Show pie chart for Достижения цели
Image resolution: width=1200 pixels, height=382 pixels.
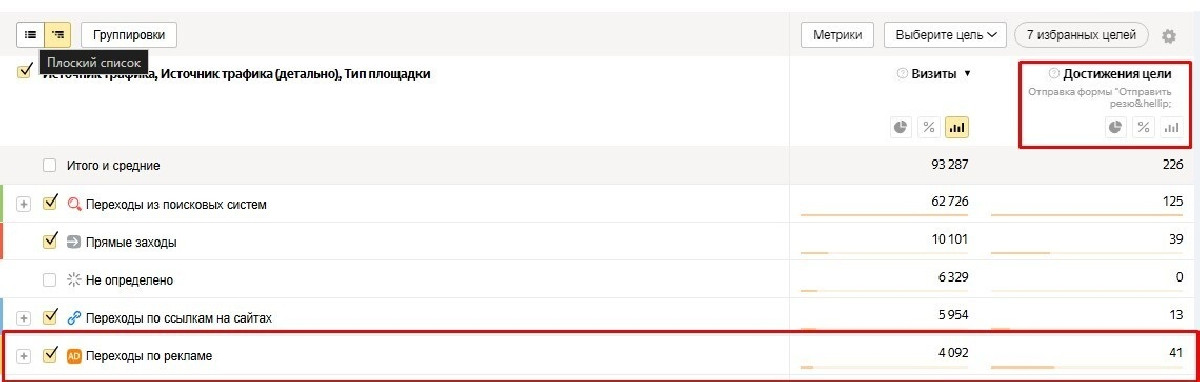point(1115,127)
